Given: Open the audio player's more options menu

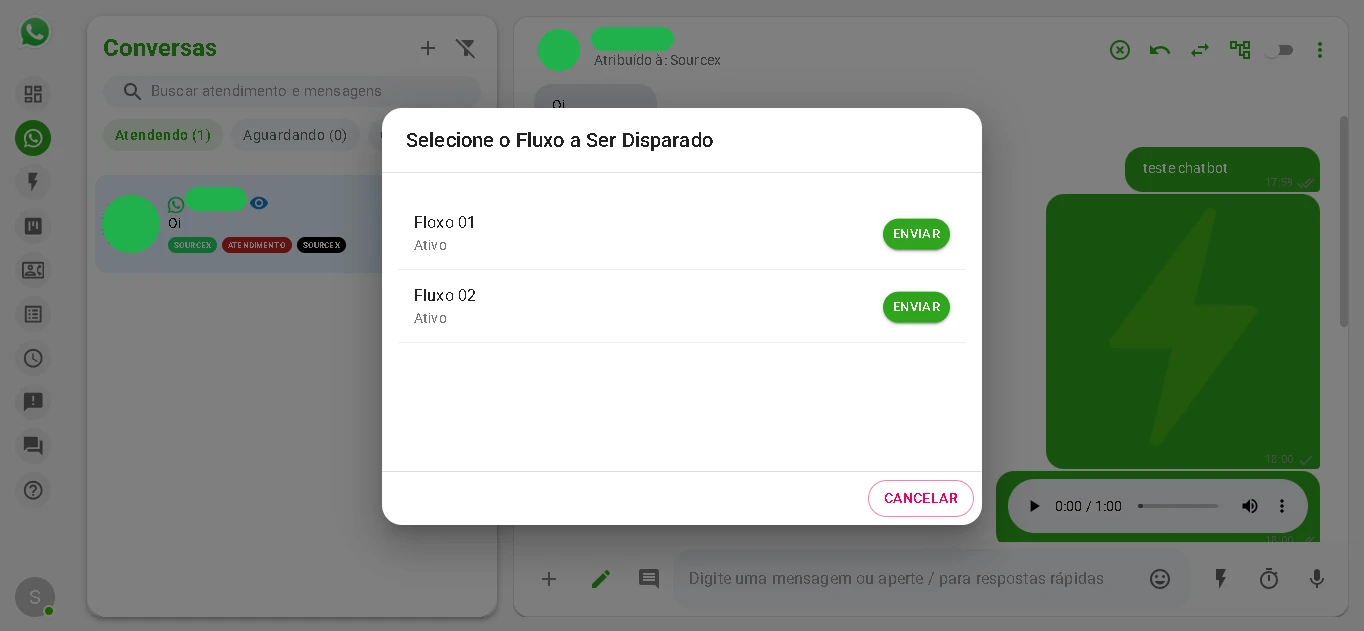Looking at the screenshot, I should click(x=1282, y=506).
